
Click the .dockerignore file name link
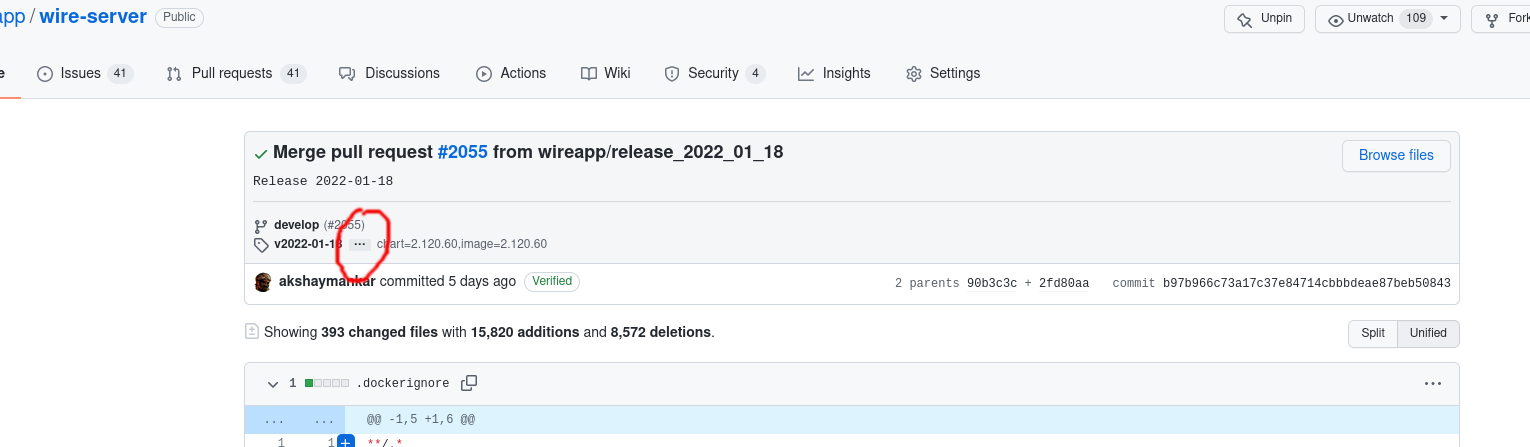pyautogui.click(x=402, y=383)
